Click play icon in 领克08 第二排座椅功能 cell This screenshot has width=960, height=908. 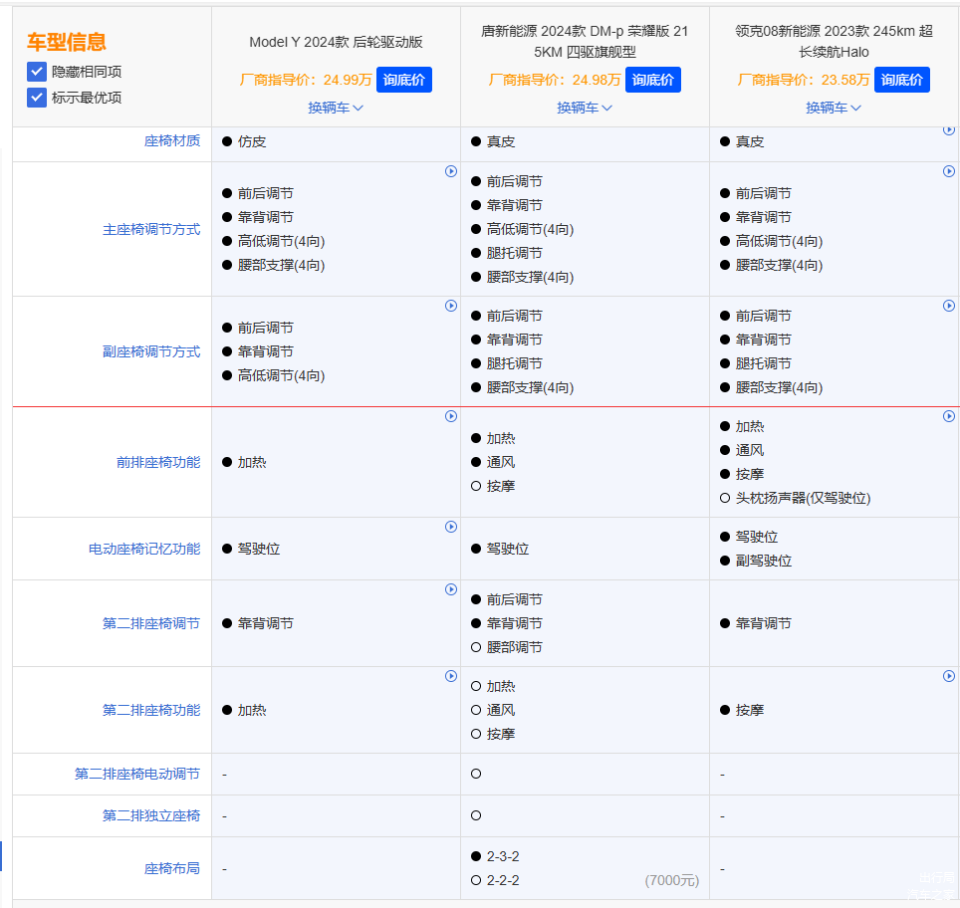click(949, 677)
